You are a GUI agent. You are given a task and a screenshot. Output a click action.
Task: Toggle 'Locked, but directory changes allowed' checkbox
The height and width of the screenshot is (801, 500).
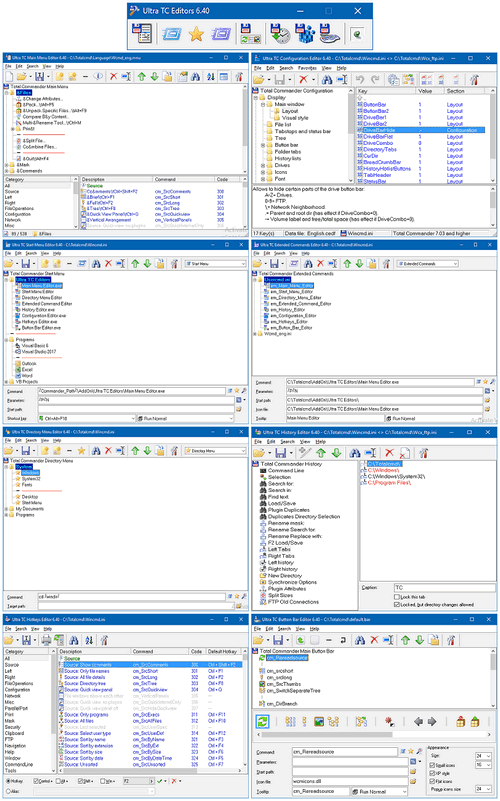(x=397, y=604)
